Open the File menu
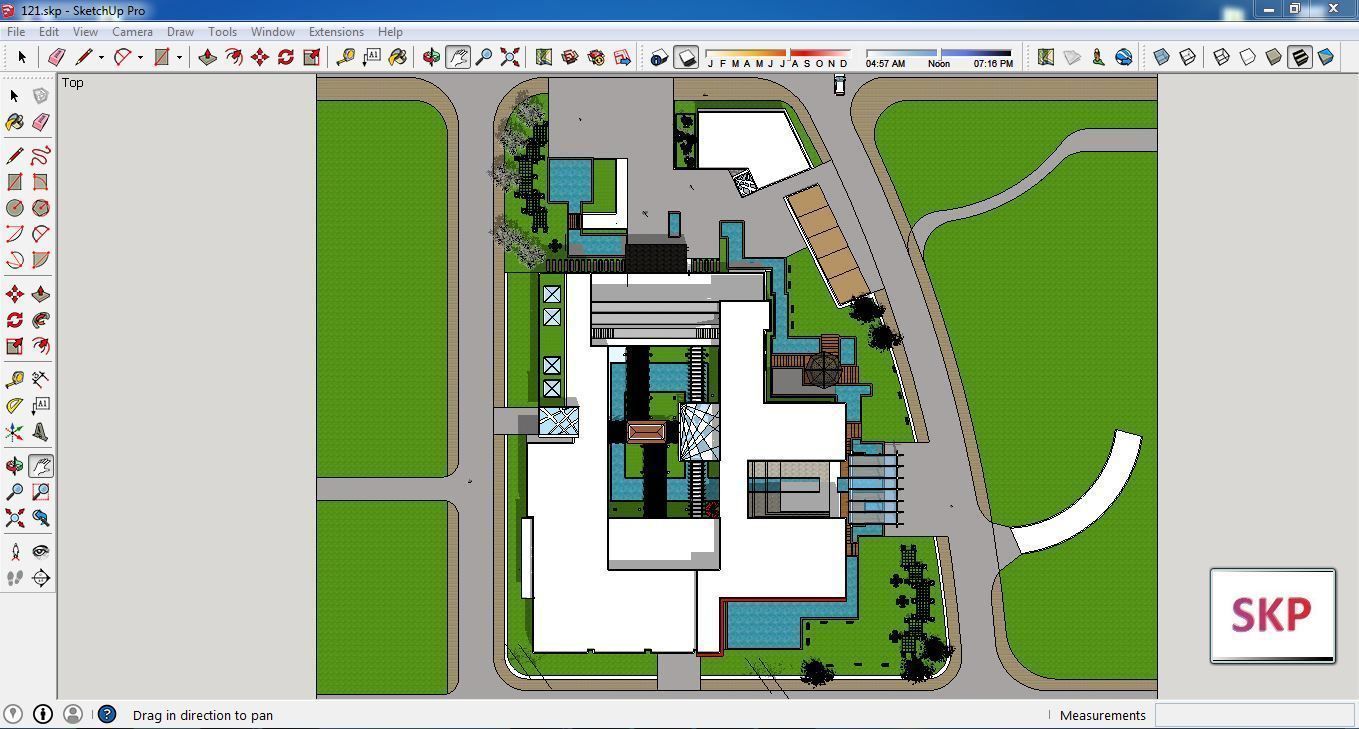Image resolution: width=1359 pixels, height=729 pixels. point(16,31)
